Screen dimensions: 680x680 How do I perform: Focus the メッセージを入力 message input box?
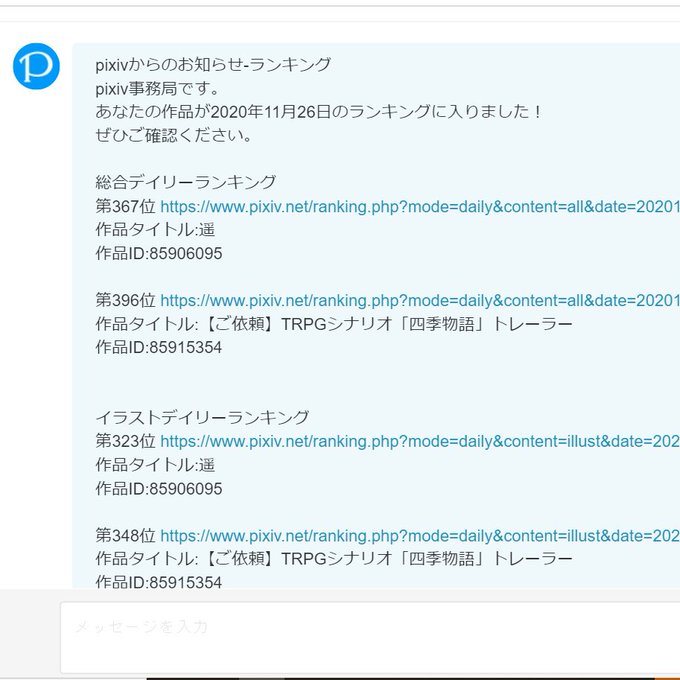coord(370,637)
